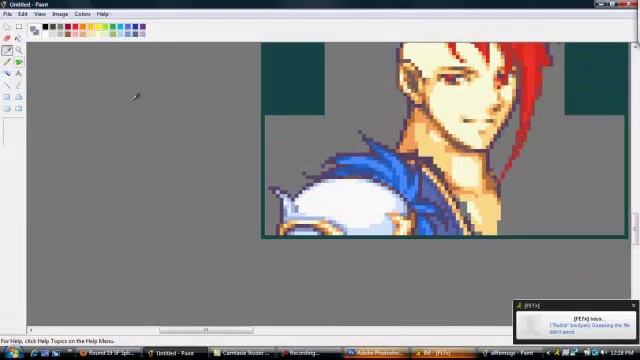This screenshot has width=640, height=360.
Task: Pick the black color swatch
Action: (x=45, y=27)
